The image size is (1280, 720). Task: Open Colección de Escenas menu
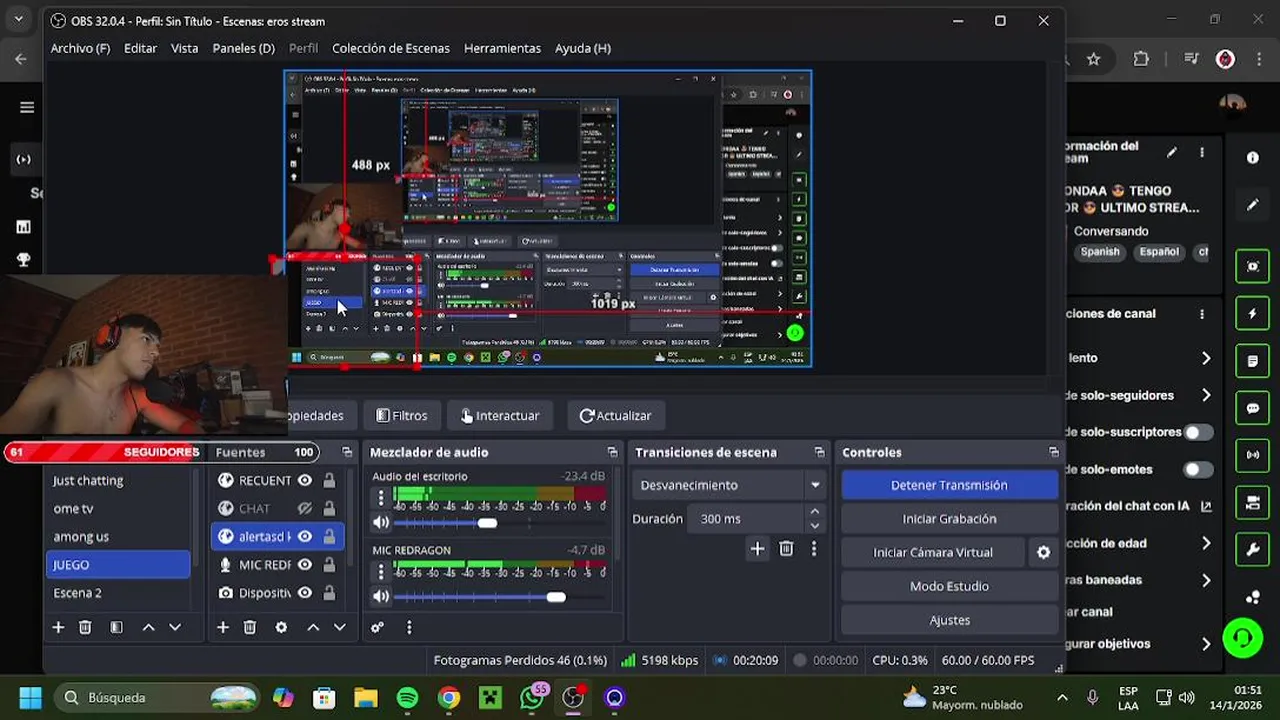[391, 48]
